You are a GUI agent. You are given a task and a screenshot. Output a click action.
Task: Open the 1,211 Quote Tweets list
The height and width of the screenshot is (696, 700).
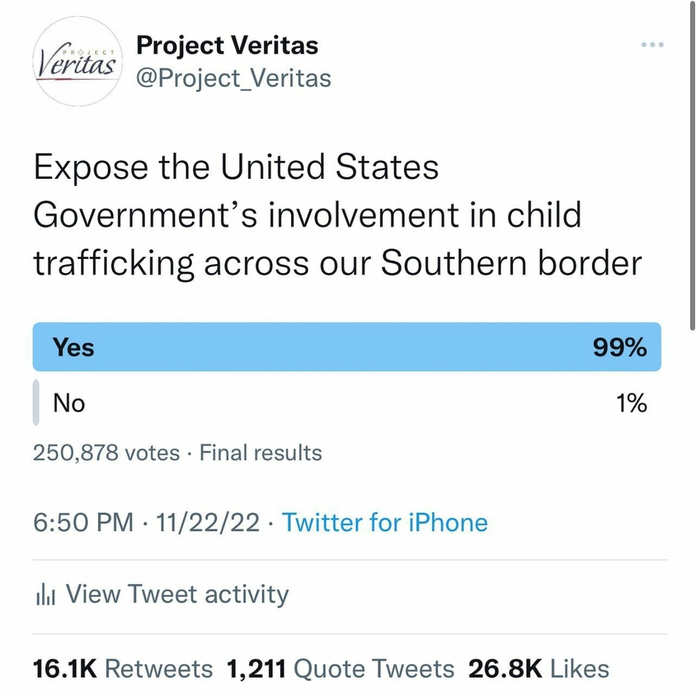340,668
